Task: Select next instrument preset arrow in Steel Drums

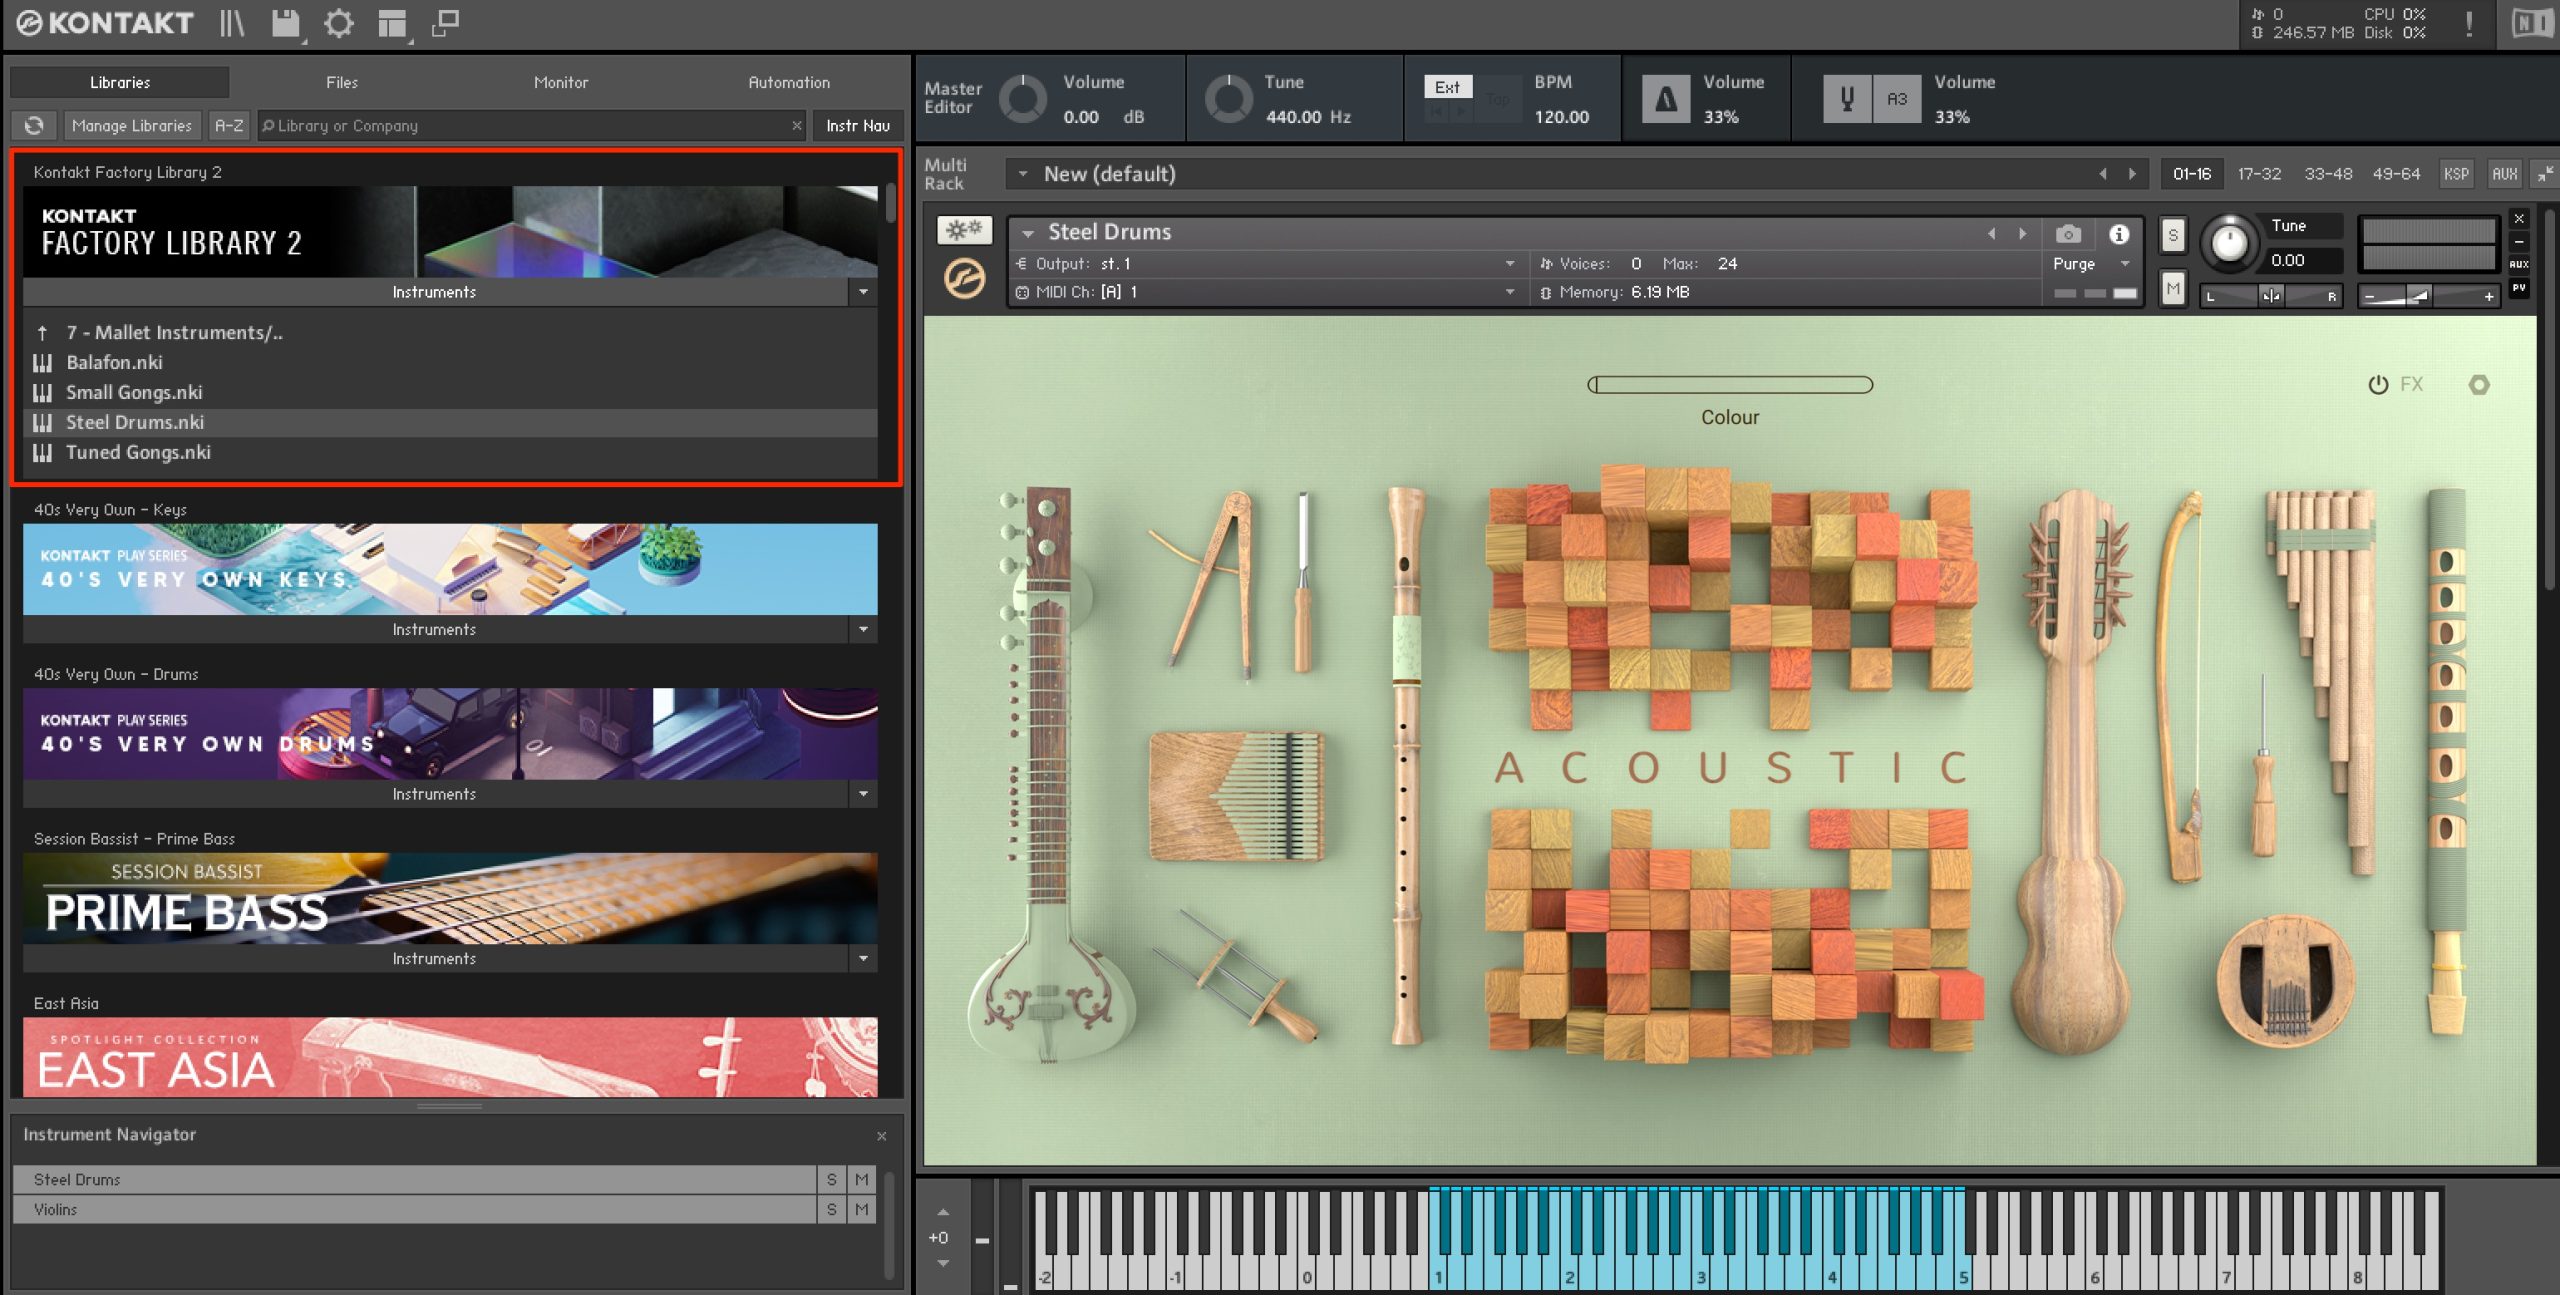Action: 2022,233
